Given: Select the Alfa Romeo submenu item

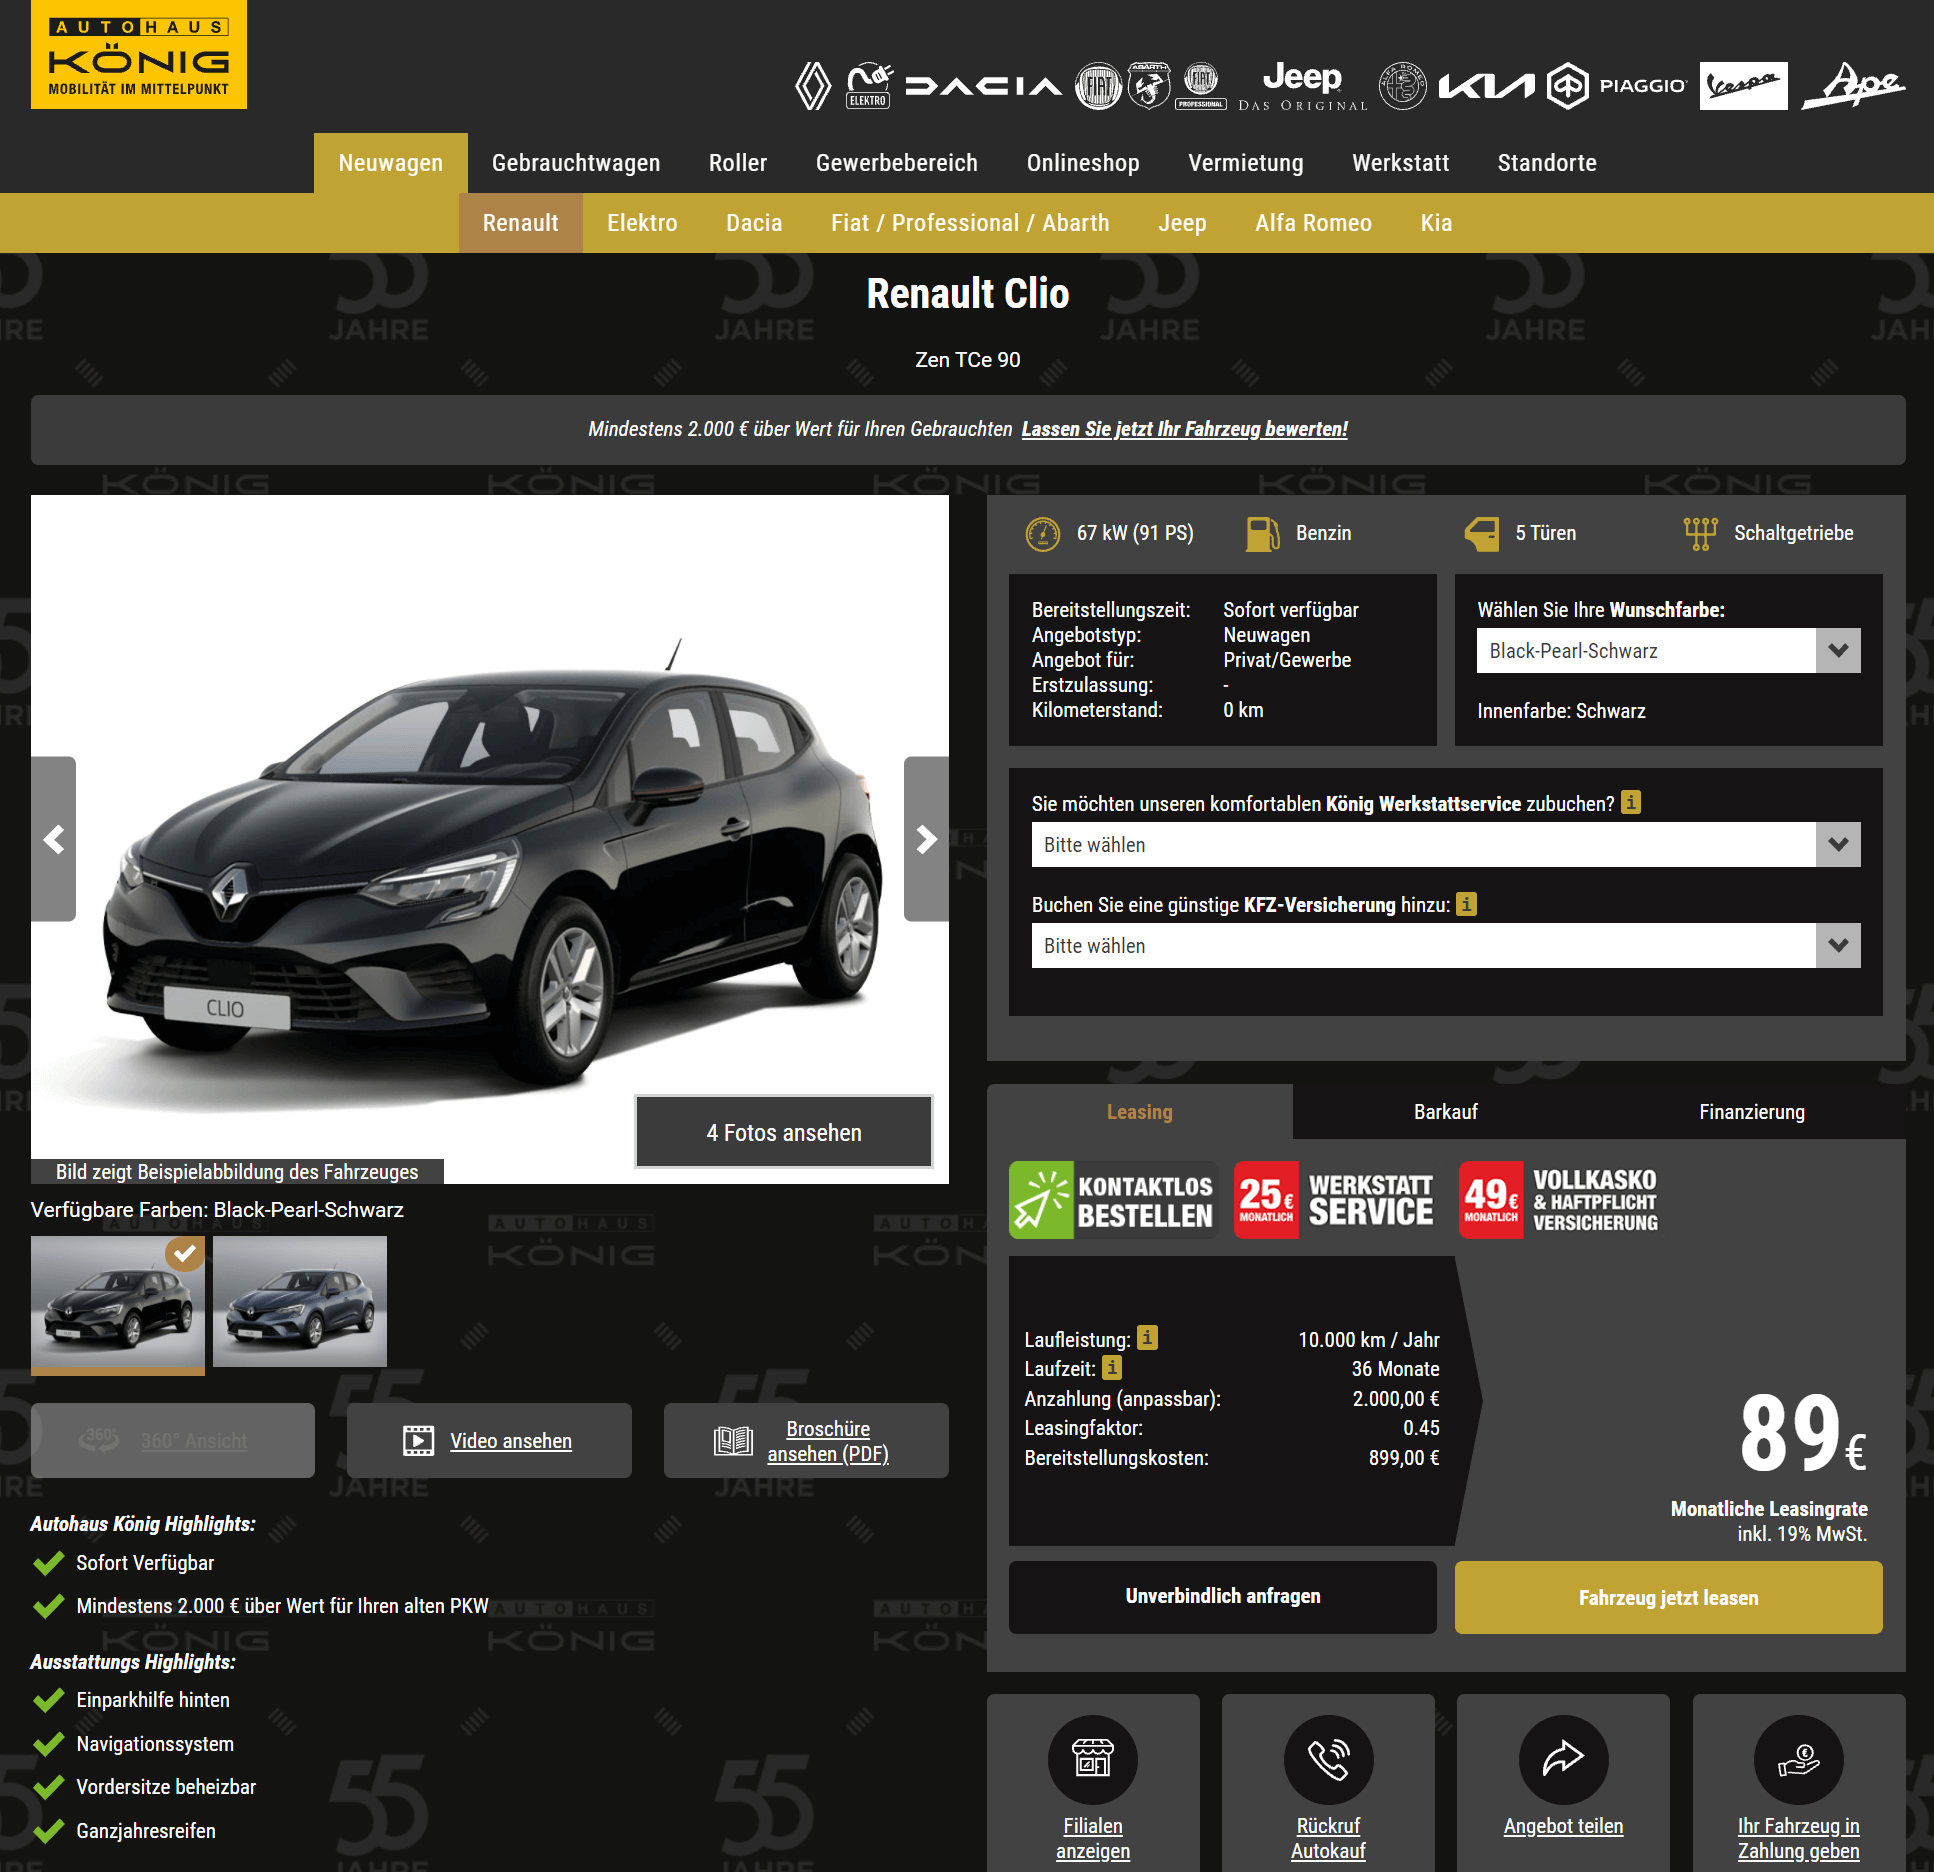Looking at the screenshot, I should [x=1313, y=223].
